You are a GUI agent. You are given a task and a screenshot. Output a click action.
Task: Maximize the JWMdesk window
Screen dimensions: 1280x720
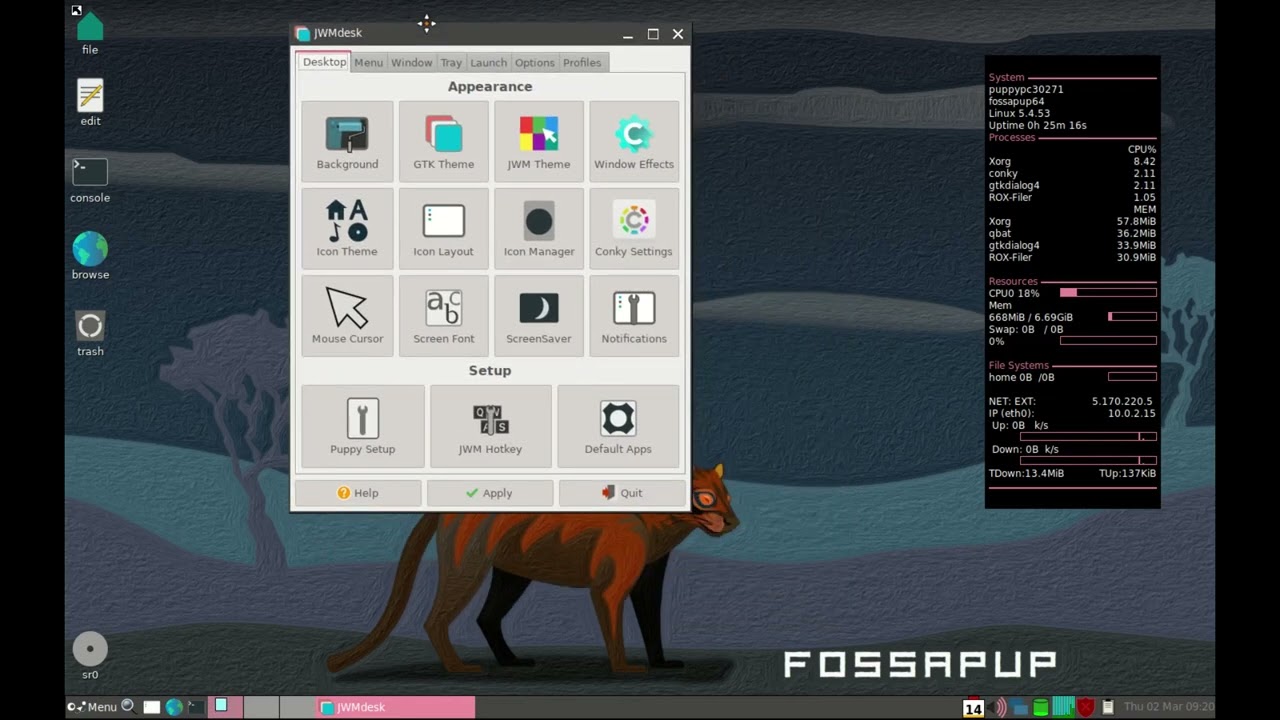(x=653, y=34)
